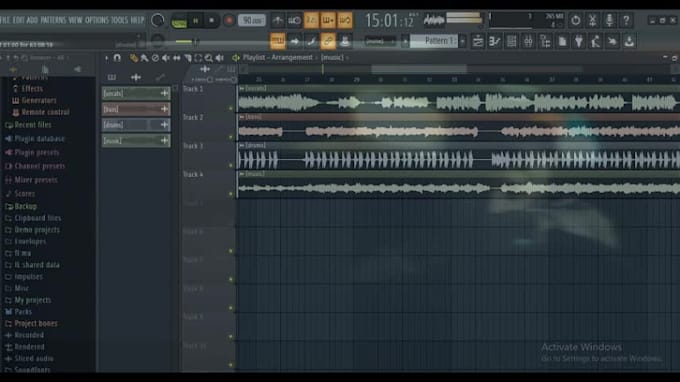Select the Slice tool
The height and width of the screenshot is (382, 680).
(187, 58)
